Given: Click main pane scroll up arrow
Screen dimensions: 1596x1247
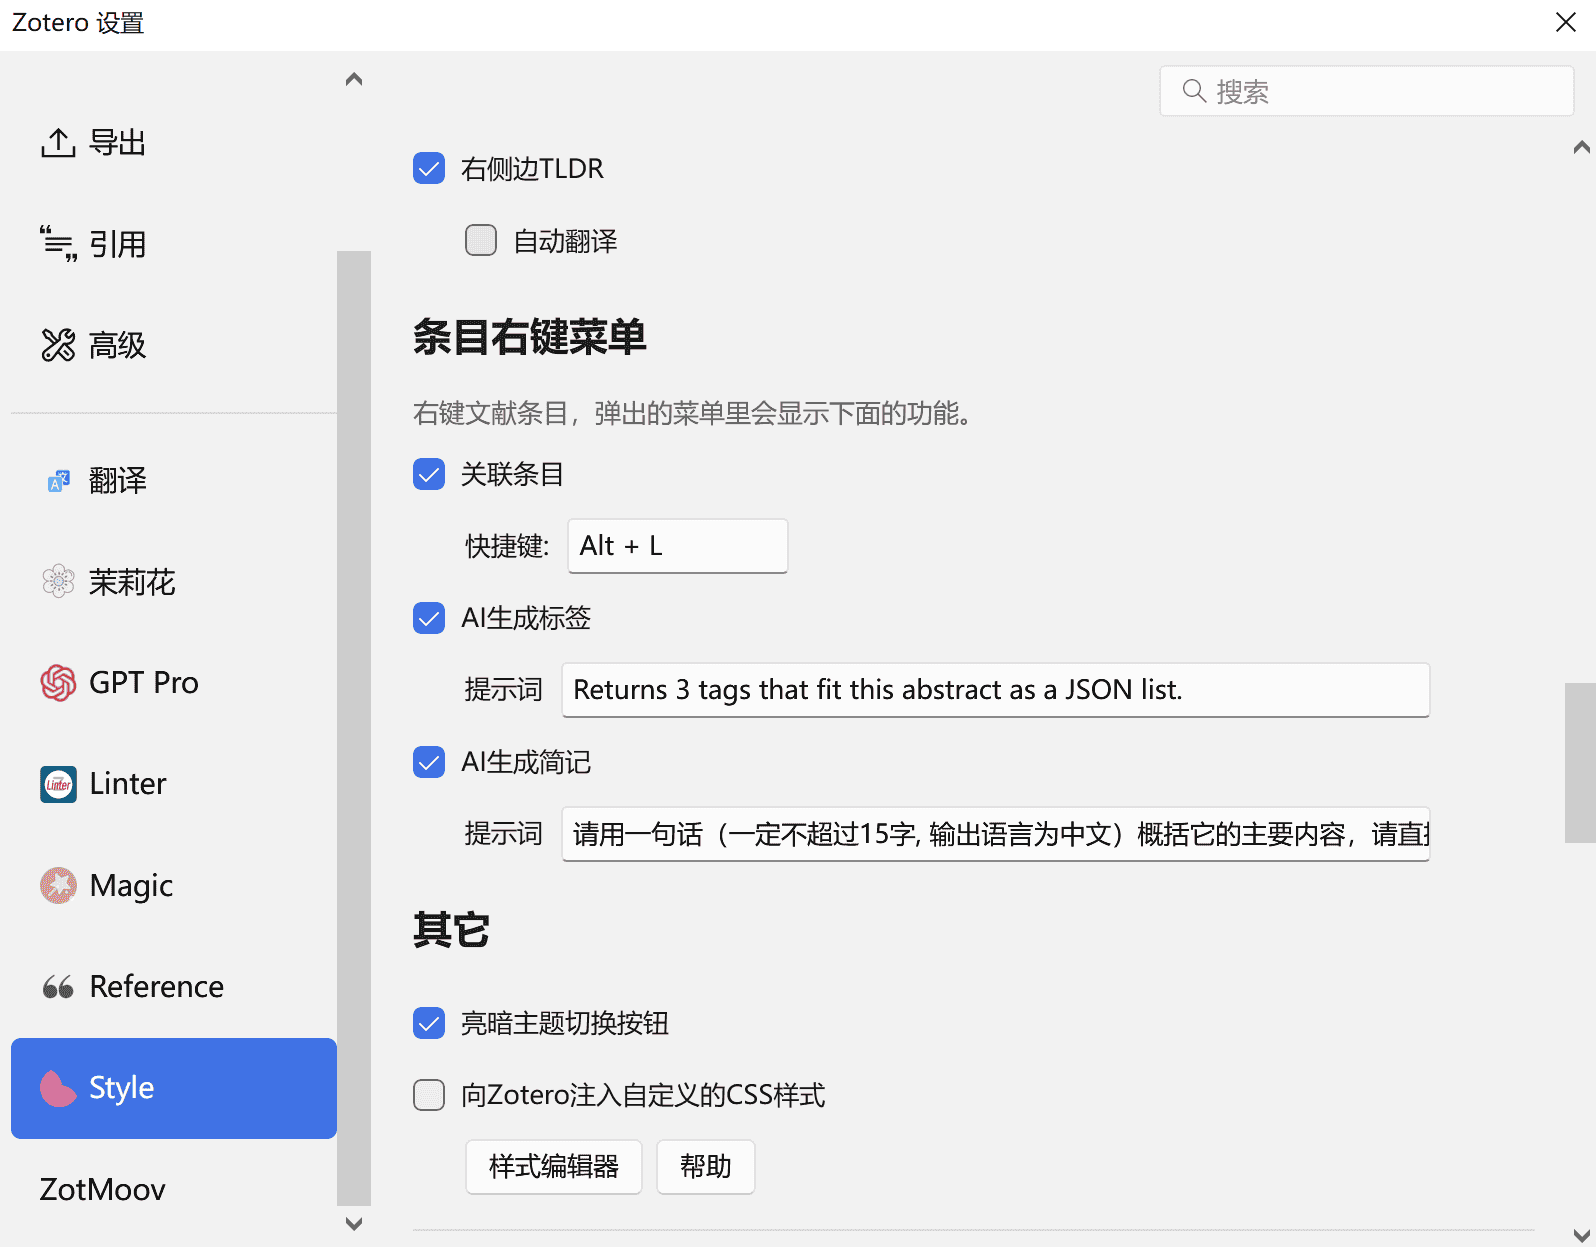Looking at the screenshot, I should [1581, 147].
